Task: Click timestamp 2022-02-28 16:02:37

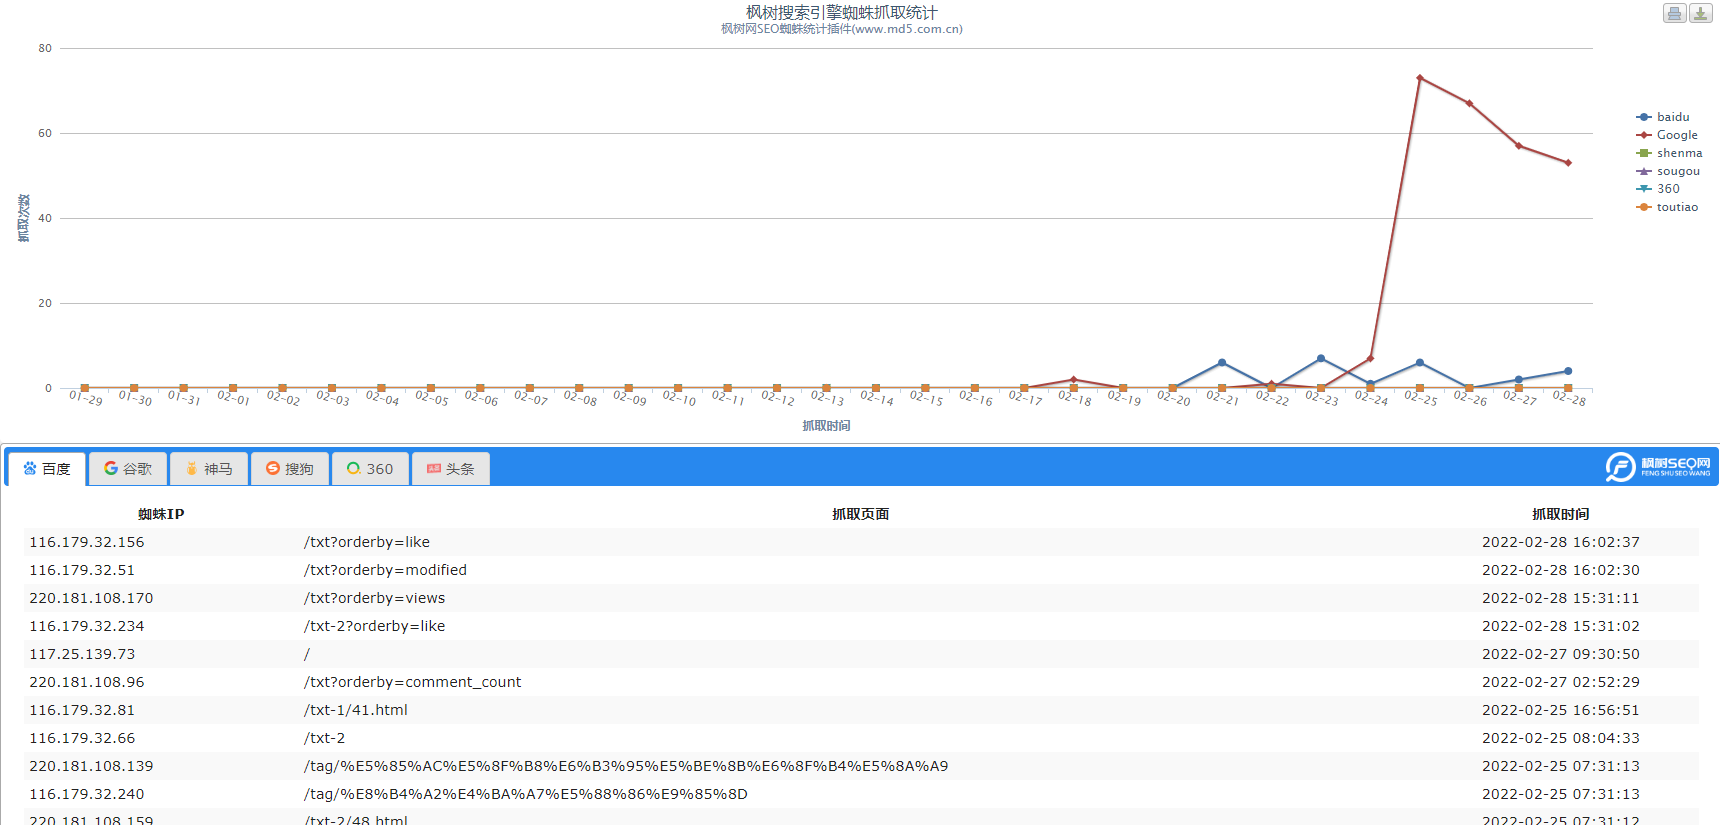Action: tap(1561, 542)
